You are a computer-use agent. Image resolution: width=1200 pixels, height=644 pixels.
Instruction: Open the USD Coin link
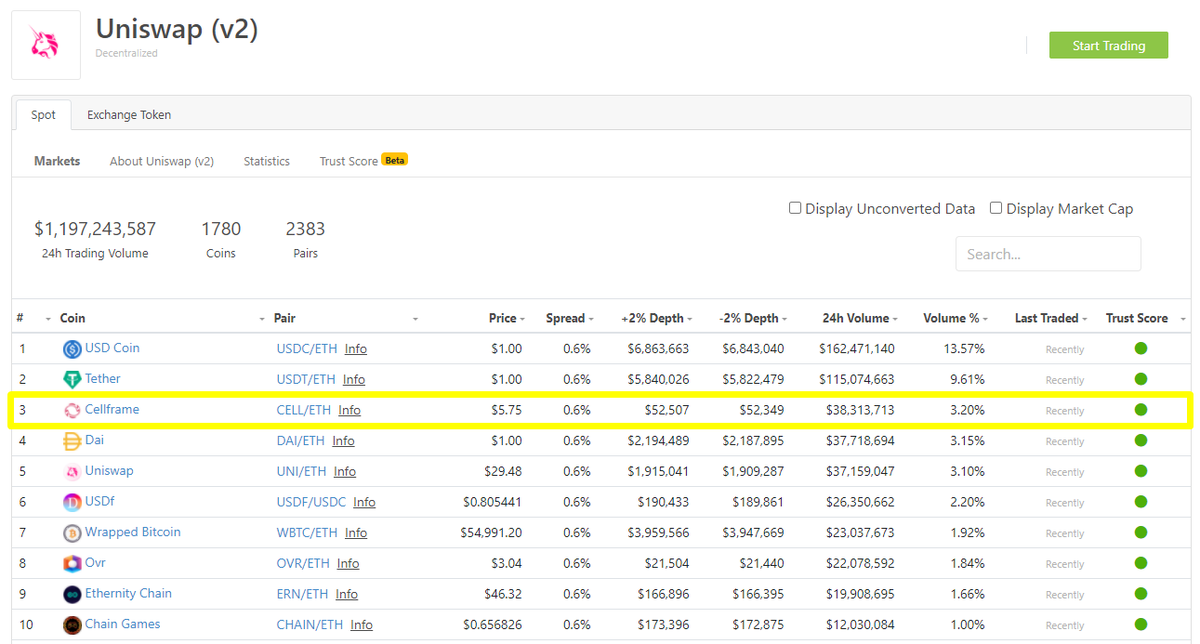[x=112, y=348]
